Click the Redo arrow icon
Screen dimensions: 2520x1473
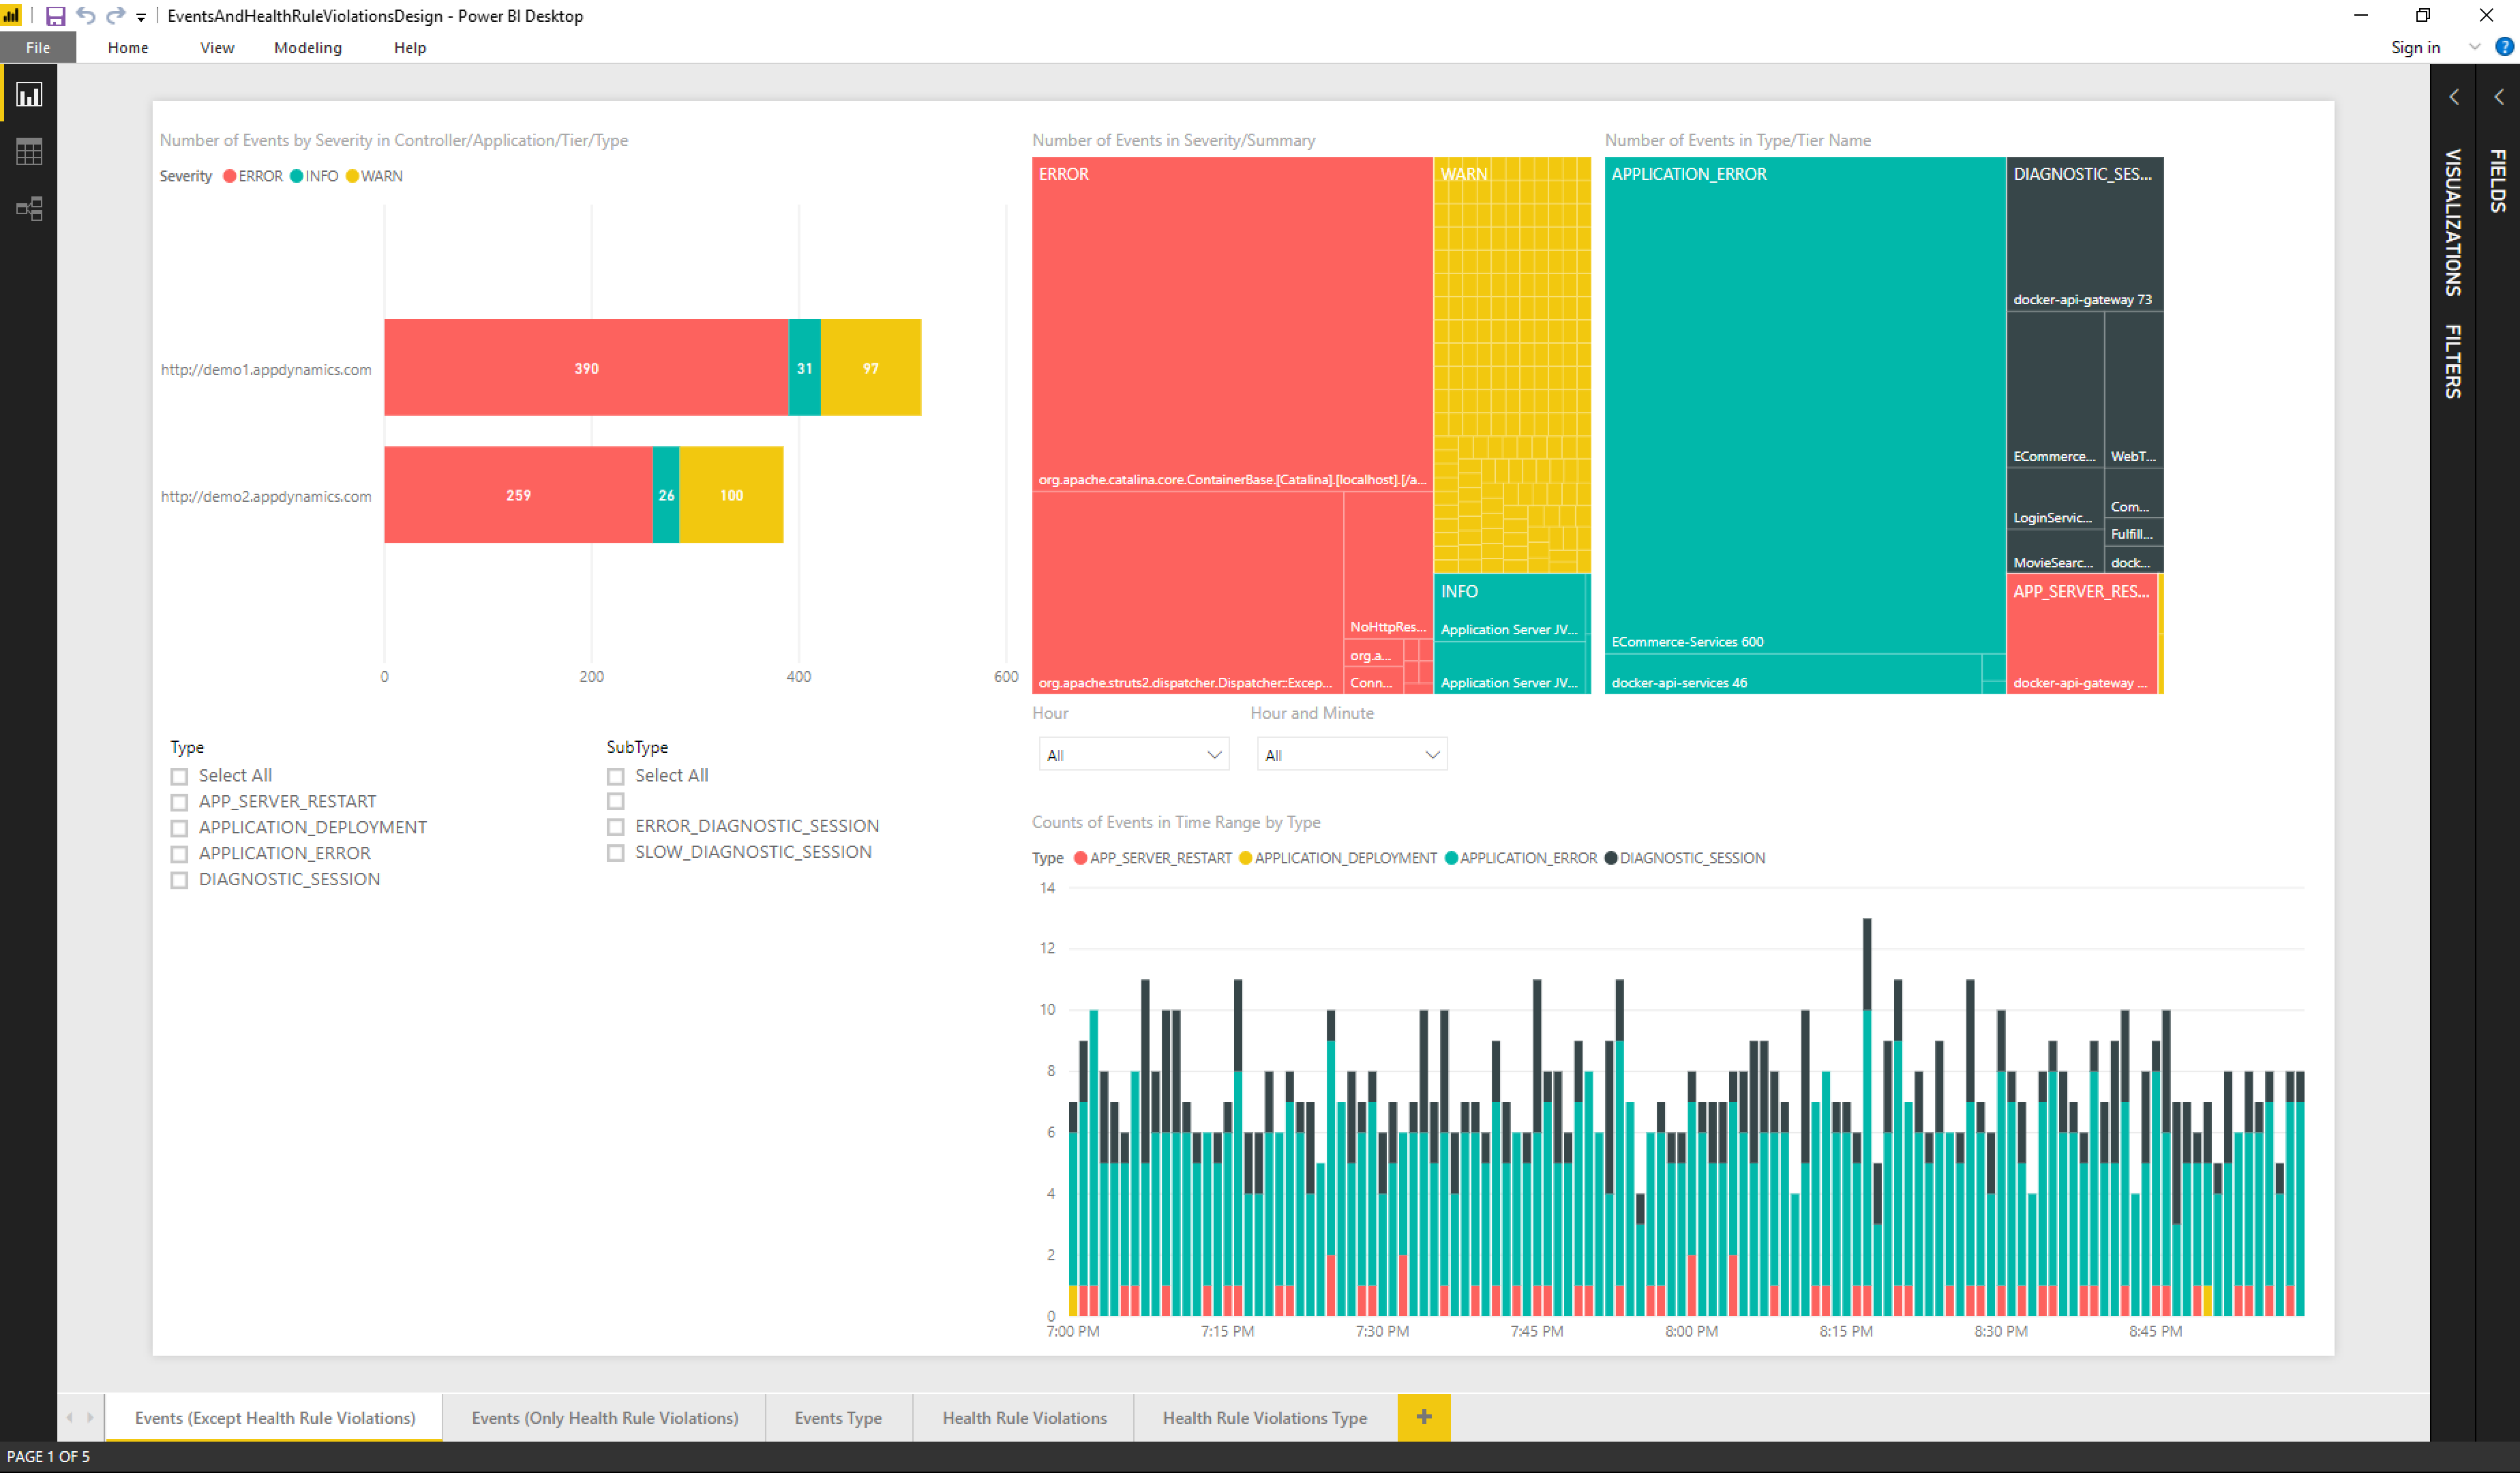[115, 16]
